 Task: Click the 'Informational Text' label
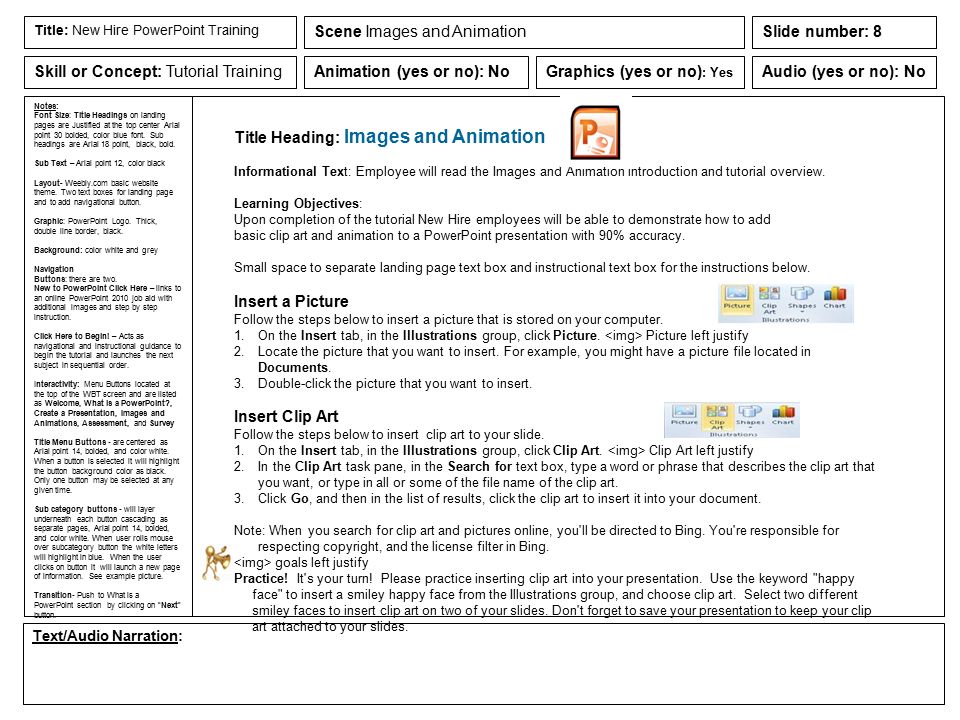click(291, 171)
